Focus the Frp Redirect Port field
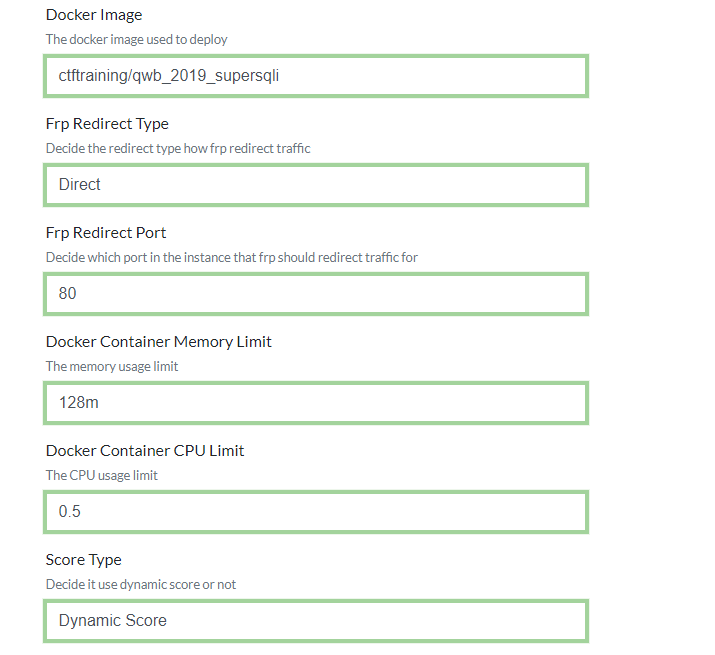This screenshot has width=715, height=655. (315, 294)
